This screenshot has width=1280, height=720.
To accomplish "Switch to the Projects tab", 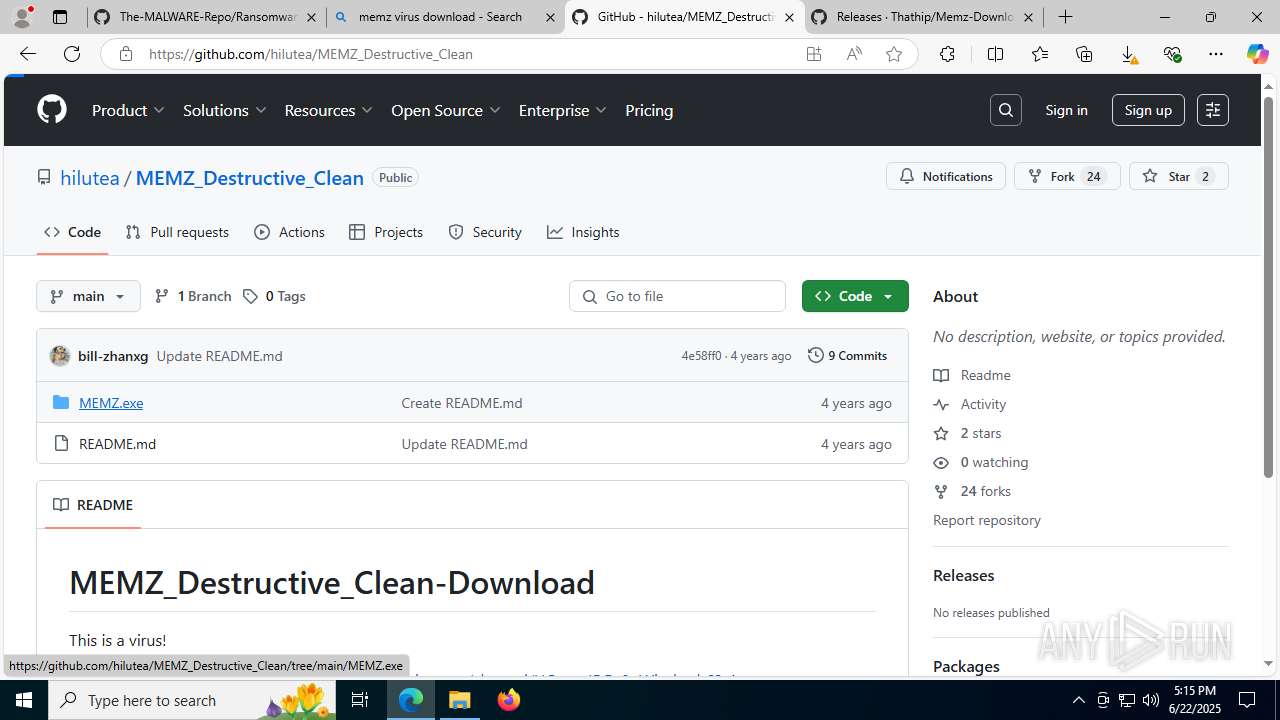I will 386,232.
